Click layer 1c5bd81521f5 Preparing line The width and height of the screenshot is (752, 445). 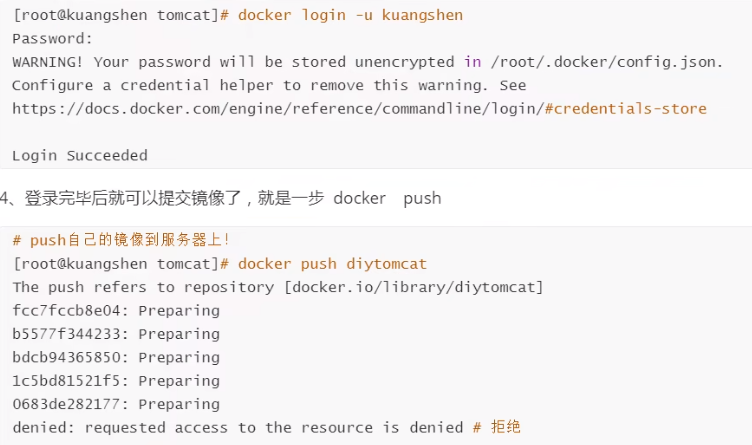[116, 381]
